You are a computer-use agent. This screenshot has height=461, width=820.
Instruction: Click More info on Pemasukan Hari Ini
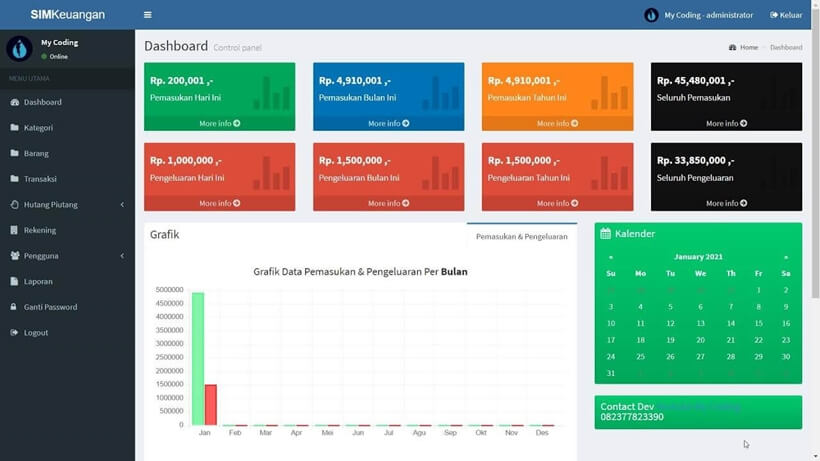[219, 123]
